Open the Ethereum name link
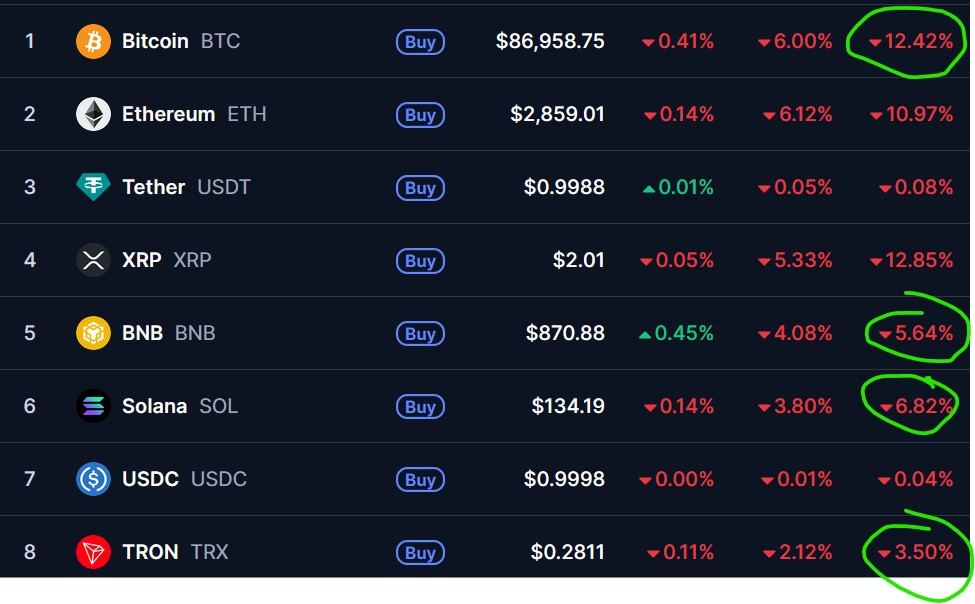Image resolution: width=975 pixels, height=604 pixels. (168, 114)
